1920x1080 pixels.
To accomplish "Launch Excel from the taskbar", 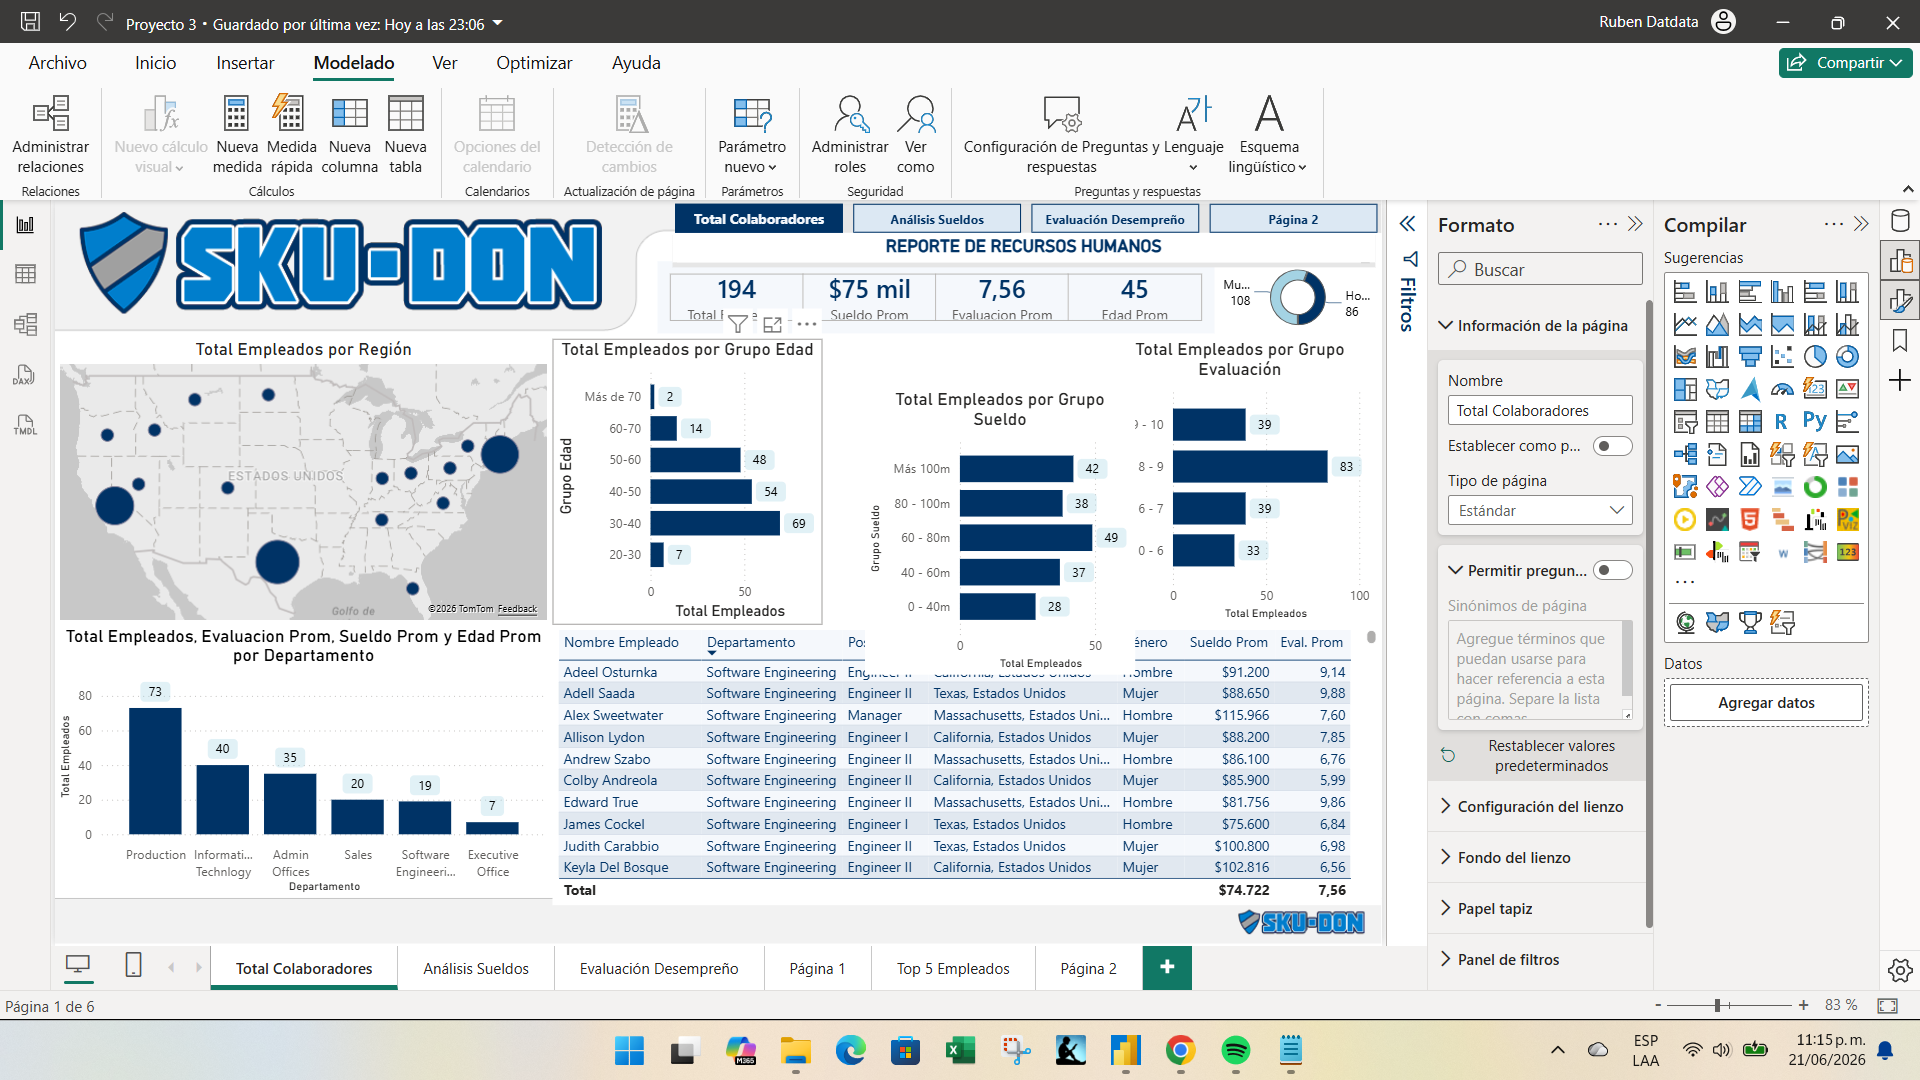I will 960,1051.
